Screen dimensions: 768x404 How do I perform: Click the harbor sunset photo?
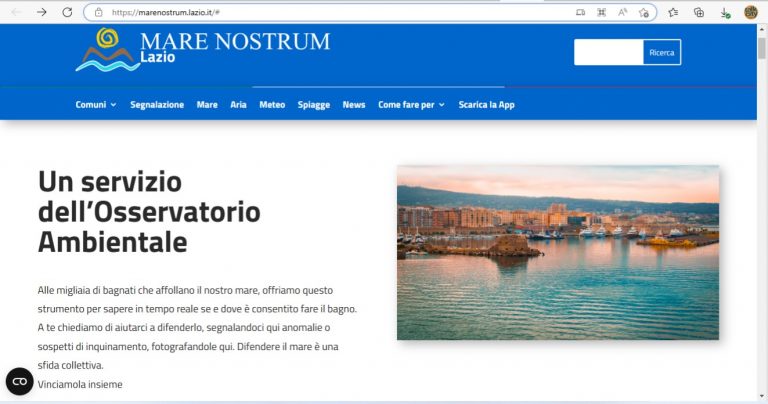558,253
